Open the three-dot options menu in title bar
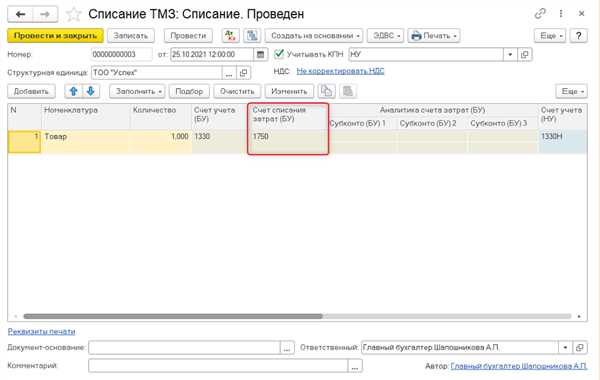Screen dimensions: 600x380 point(561,14)
